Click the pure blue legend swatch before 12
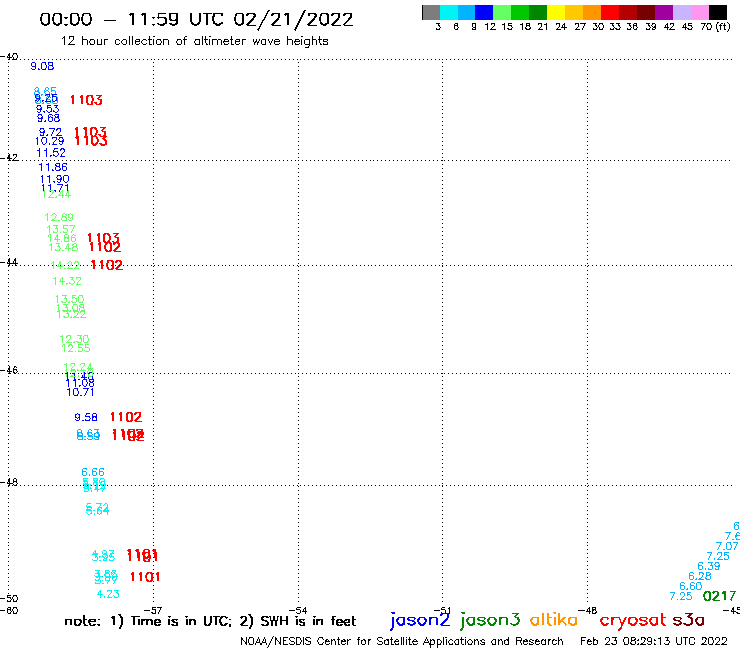This screenshot has height=650, width=740. coord(484,12)
